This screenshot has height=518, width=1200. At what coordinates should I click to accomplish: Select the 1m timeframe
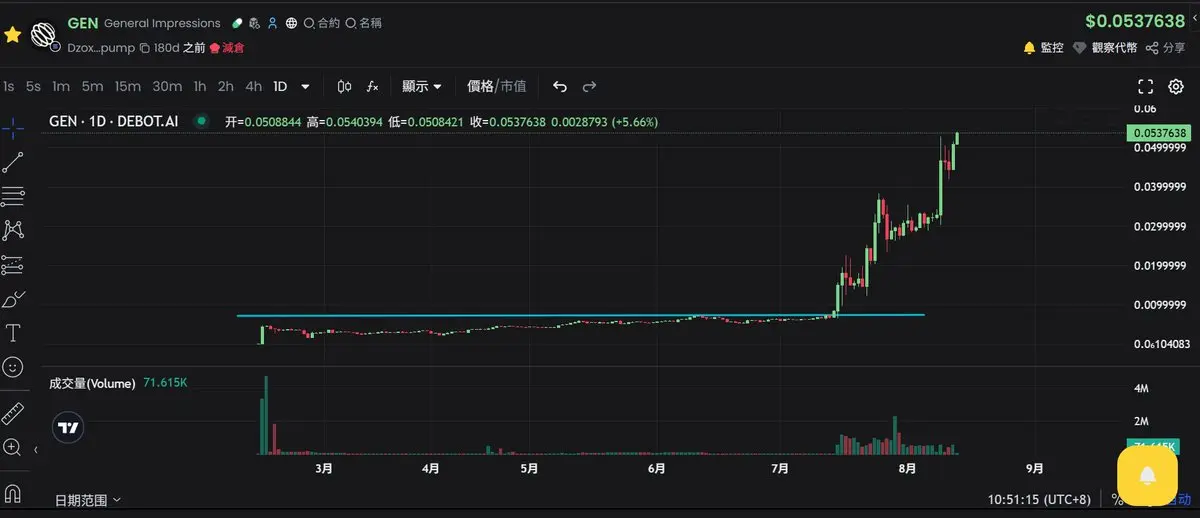pos(61,87)
